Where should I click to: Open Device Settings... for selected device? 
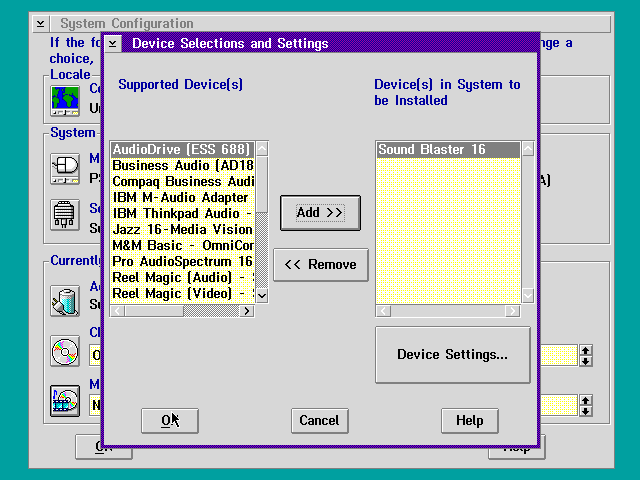pos(453,354)
